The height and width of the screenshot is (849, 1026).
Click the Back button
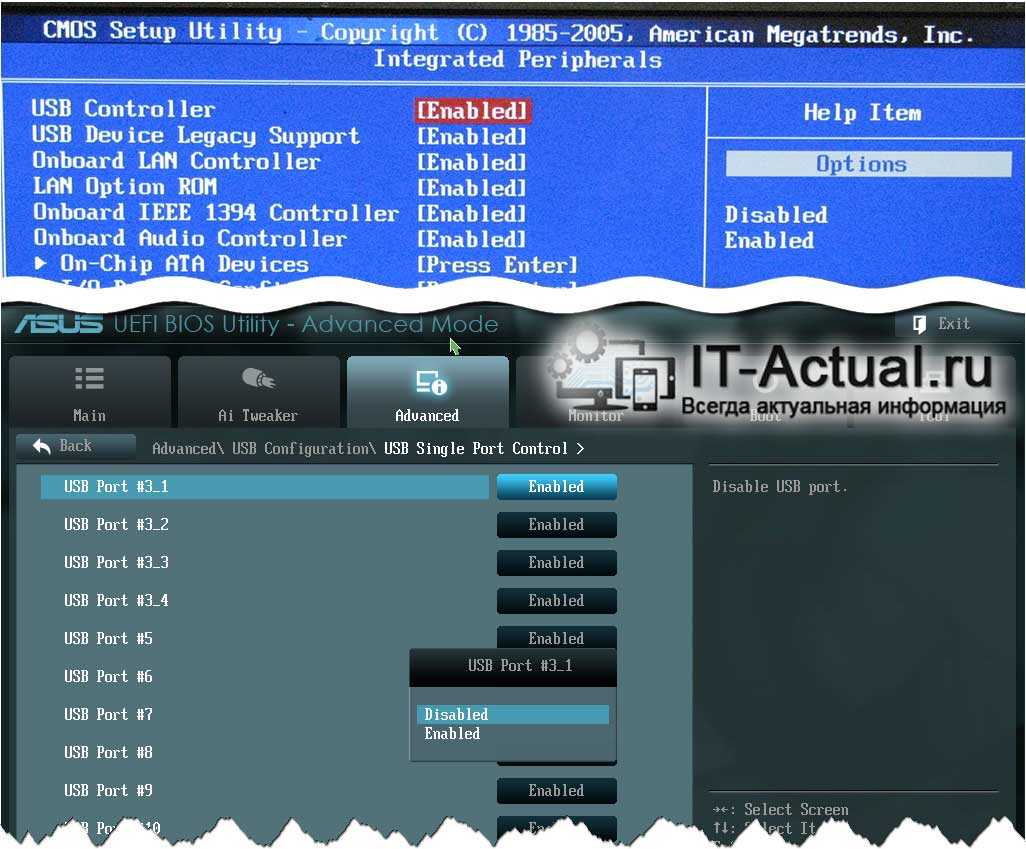point(75,446)
